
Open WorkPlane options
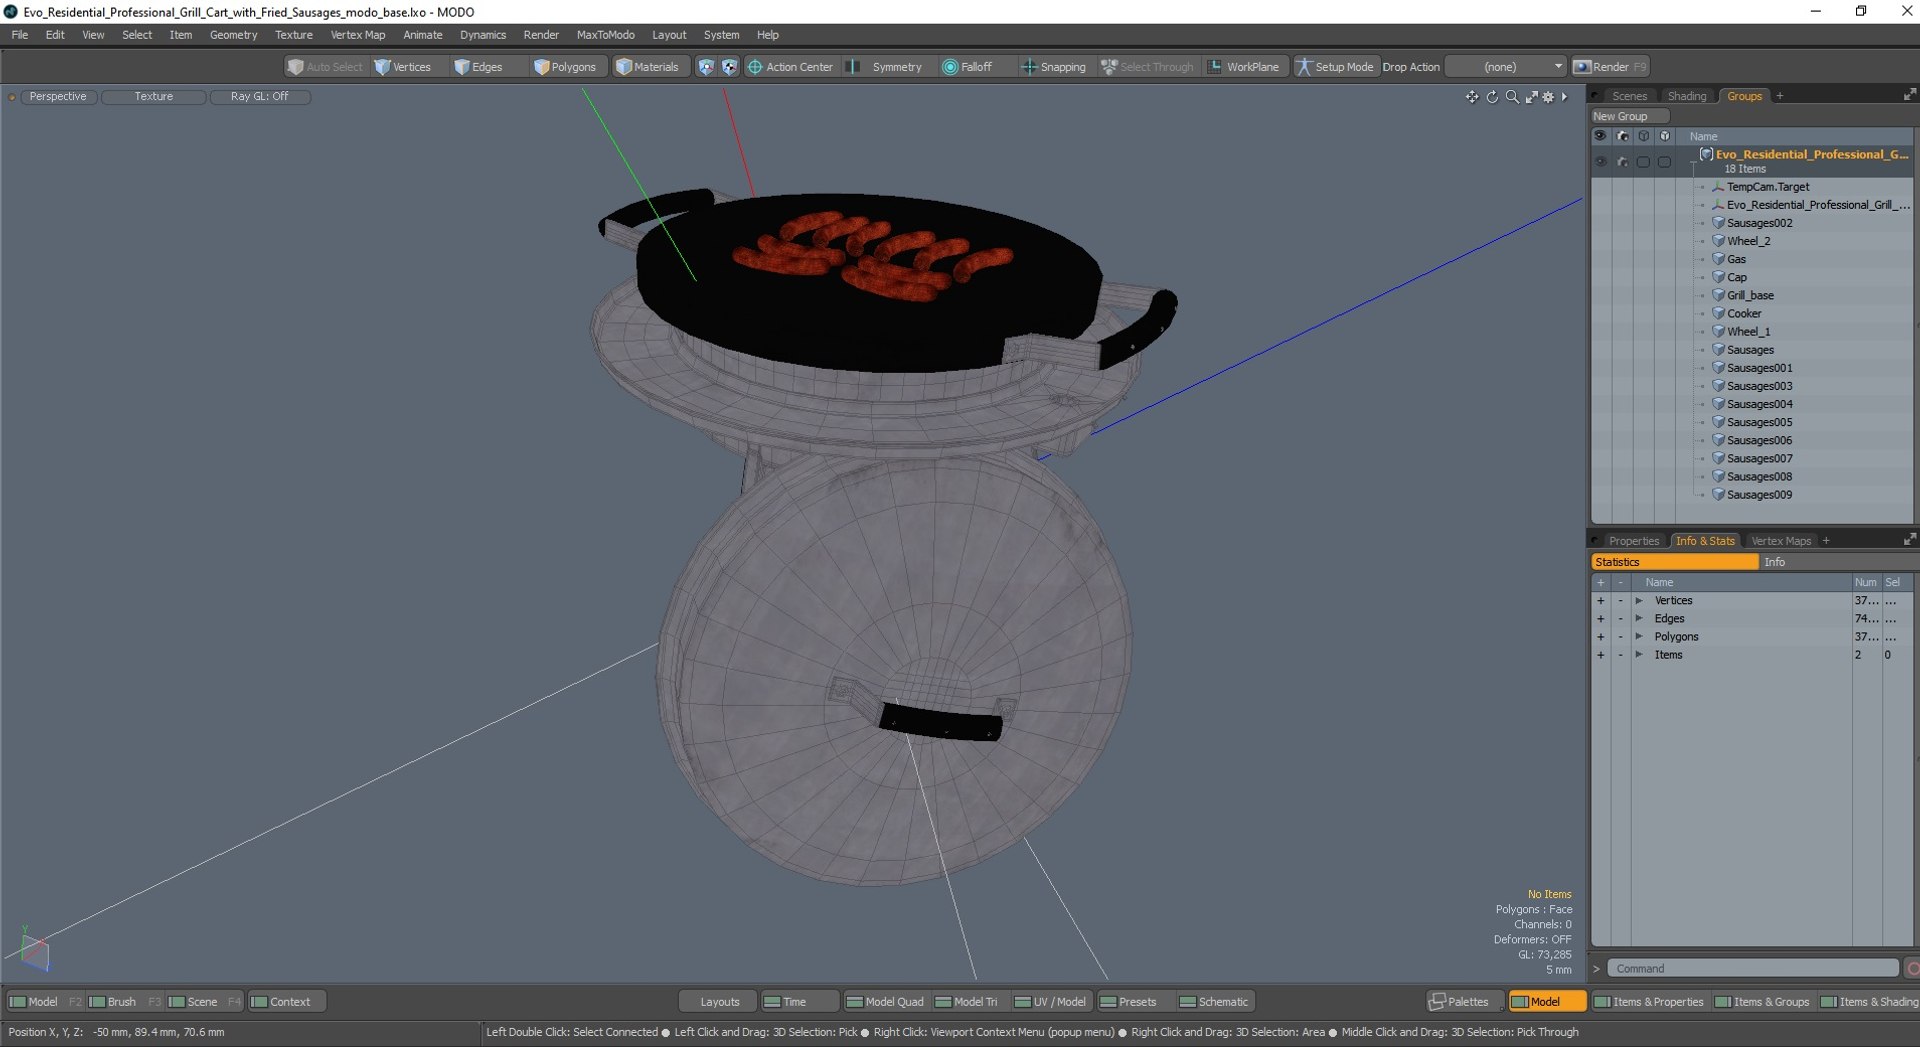(1243, 67)
